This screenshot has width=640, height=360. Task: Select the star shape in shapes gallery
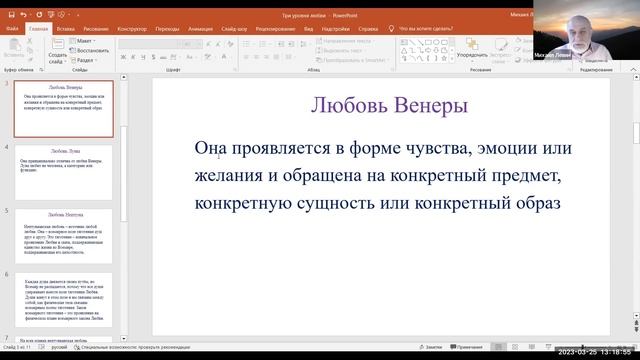(x=444, y=58)
